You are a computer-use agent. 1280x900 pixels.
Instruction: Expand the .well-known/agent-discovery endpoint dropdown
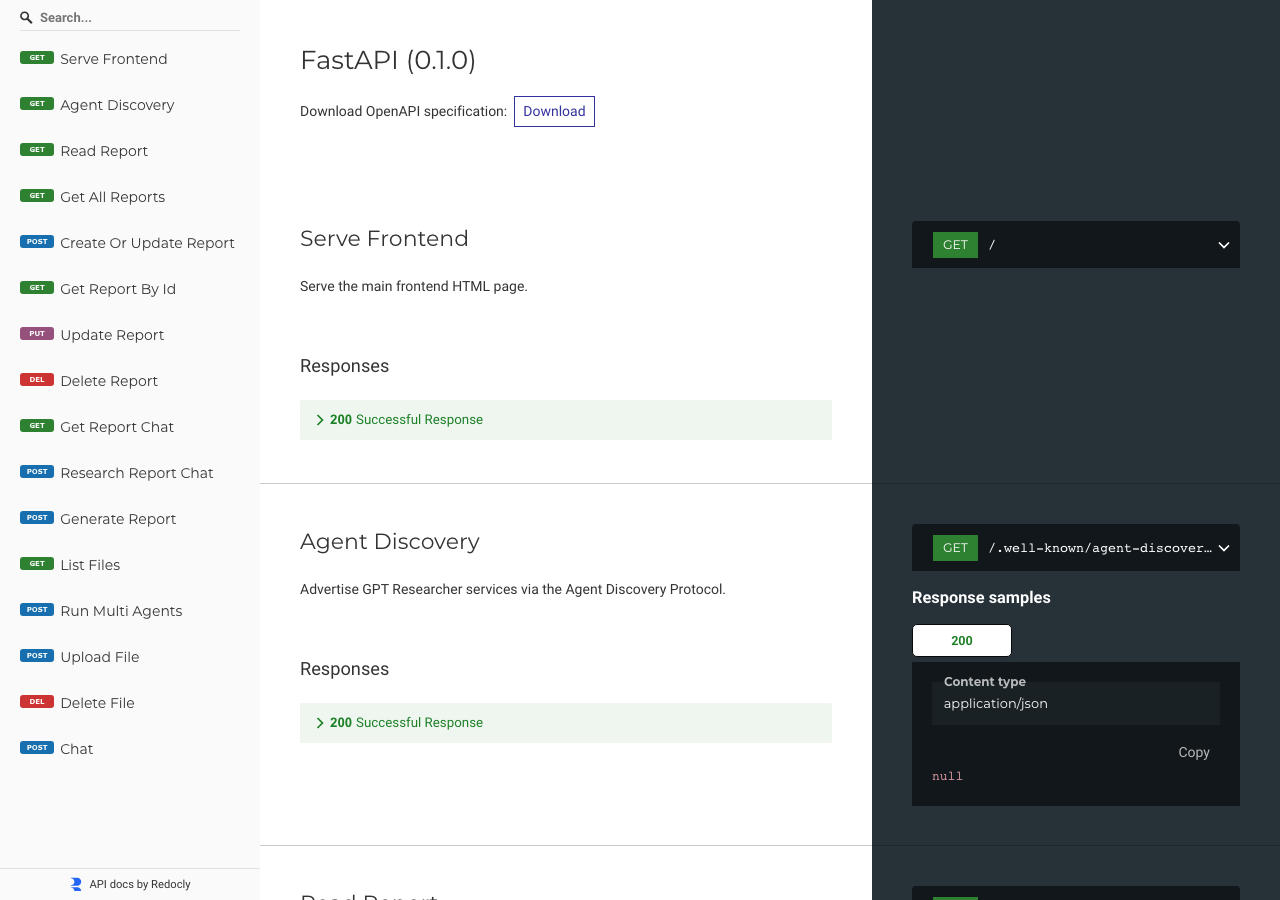click(x=1076, y=548)
